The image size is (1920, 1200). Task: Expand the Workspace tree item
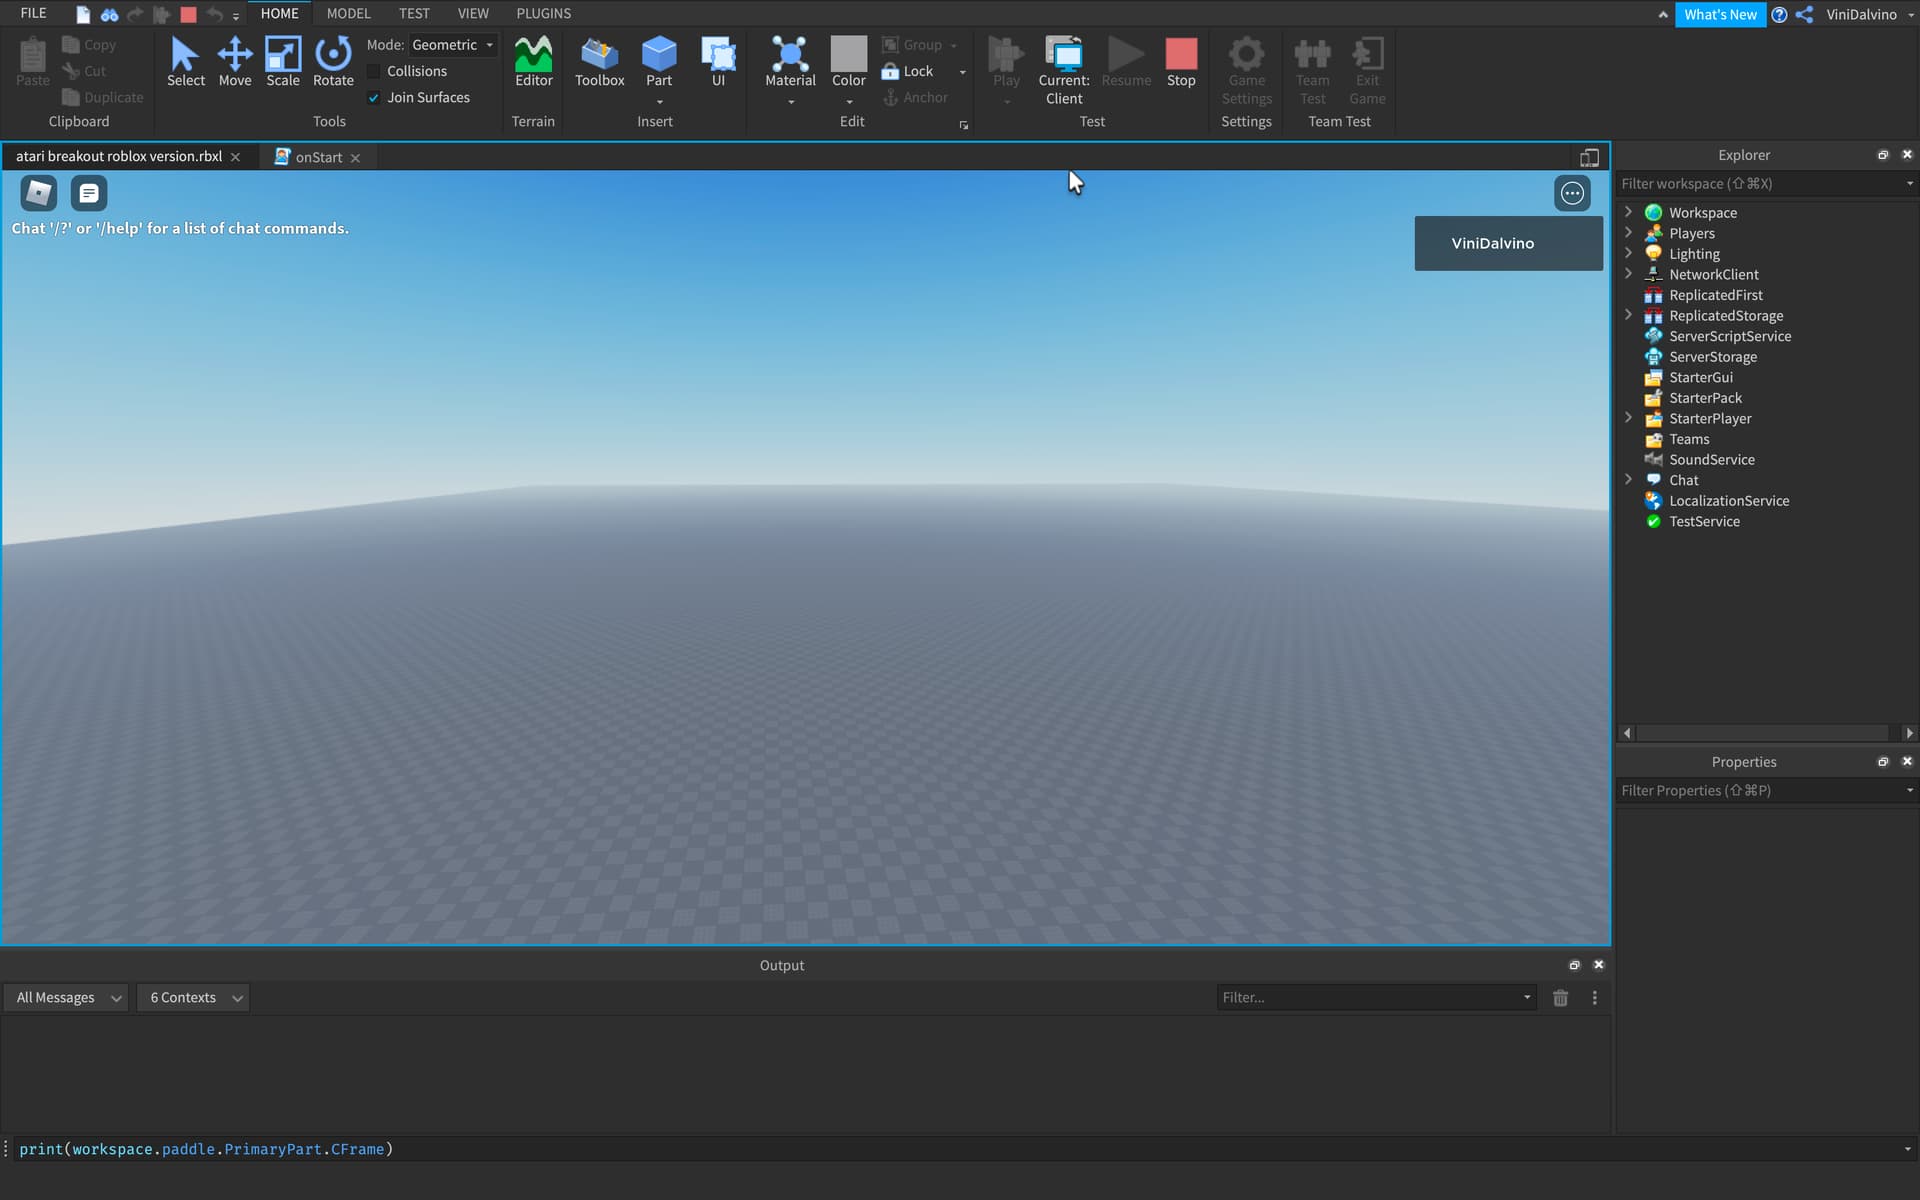click(x=1630, y=212)
